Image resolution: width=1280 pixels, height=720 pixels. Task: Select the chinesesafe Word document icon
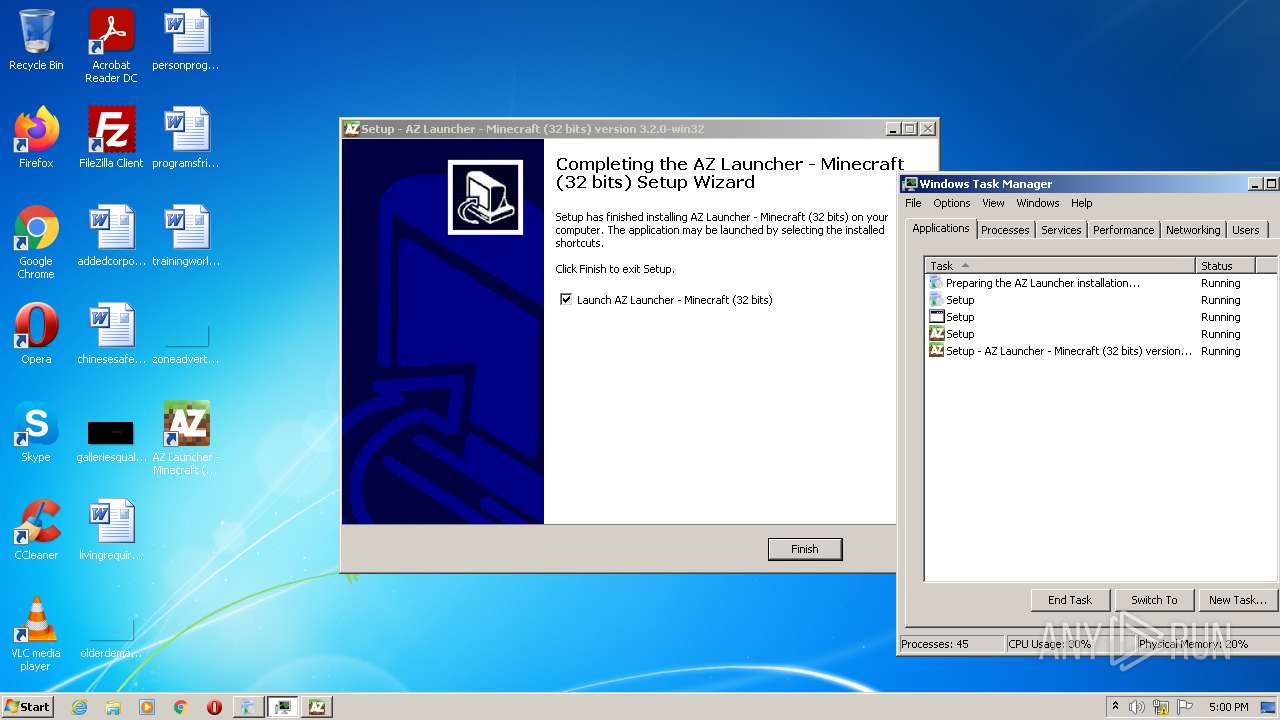pyautogui.click(x=111, y=334)
